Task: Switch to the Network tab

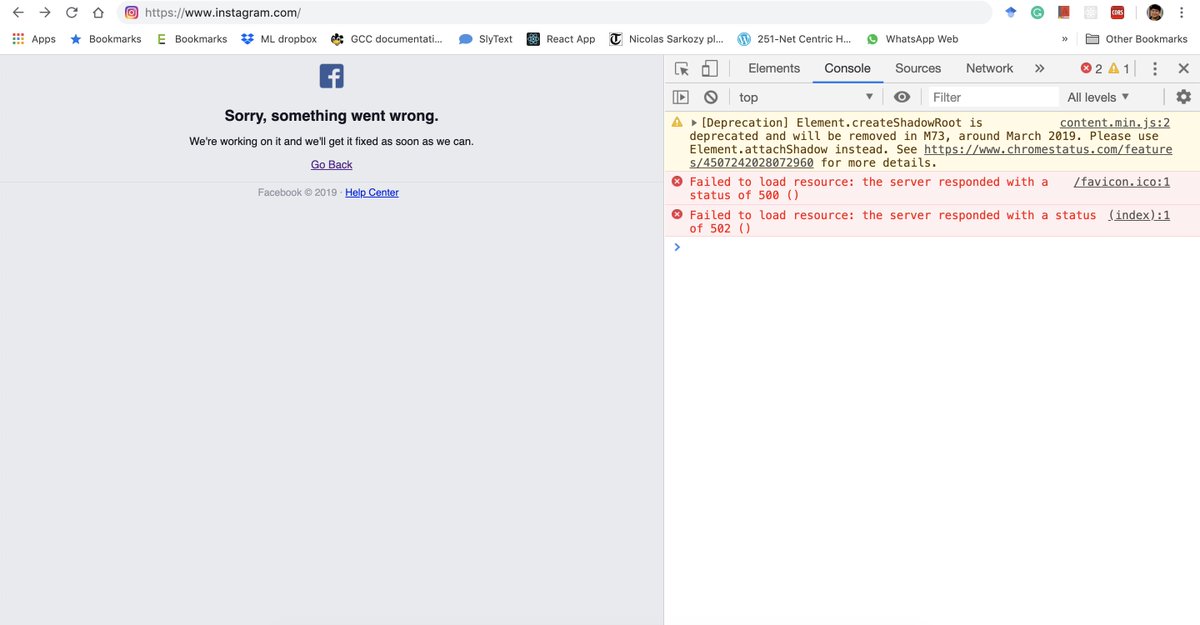Action: (x=989, y=68)
